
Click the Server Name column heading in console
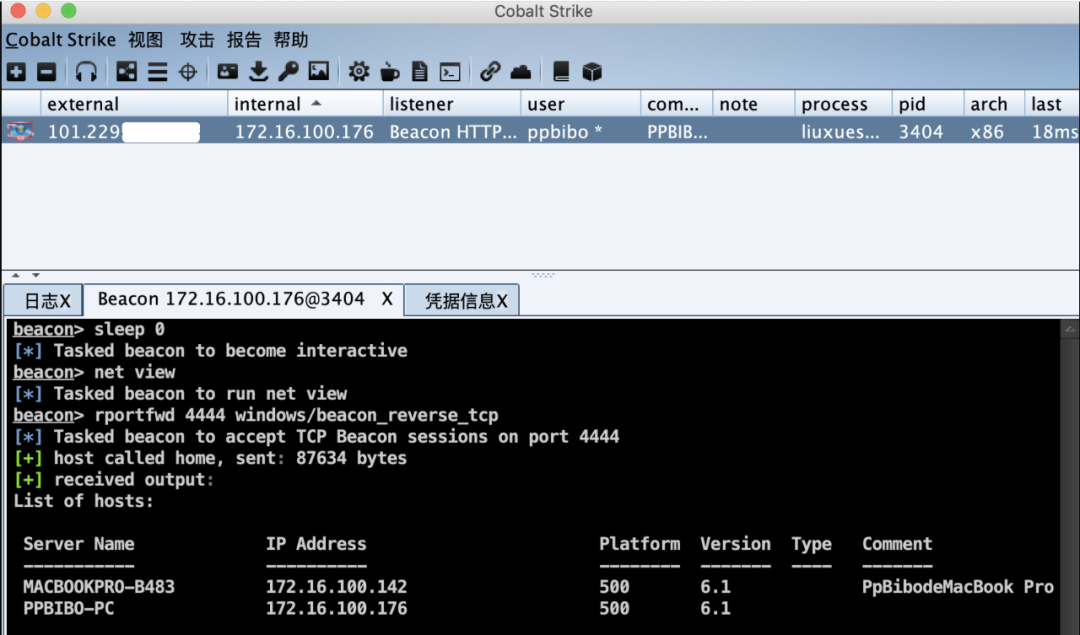coord(79,544)
